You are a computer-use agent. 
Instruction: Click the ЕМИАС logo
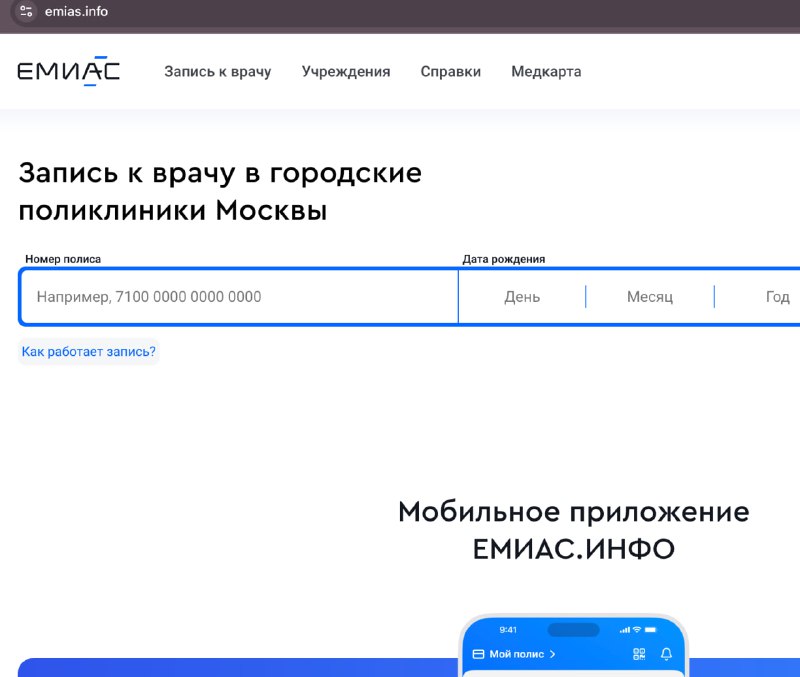69,71
